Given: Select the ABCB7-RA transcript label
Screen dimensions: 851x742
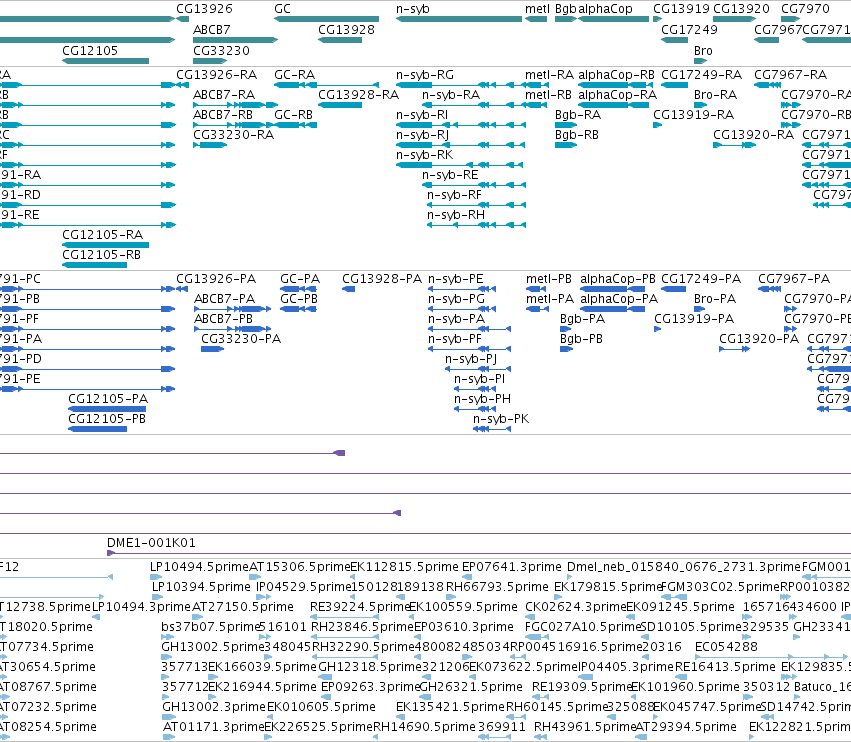Looking at the screenshot, I should [224, 94].
